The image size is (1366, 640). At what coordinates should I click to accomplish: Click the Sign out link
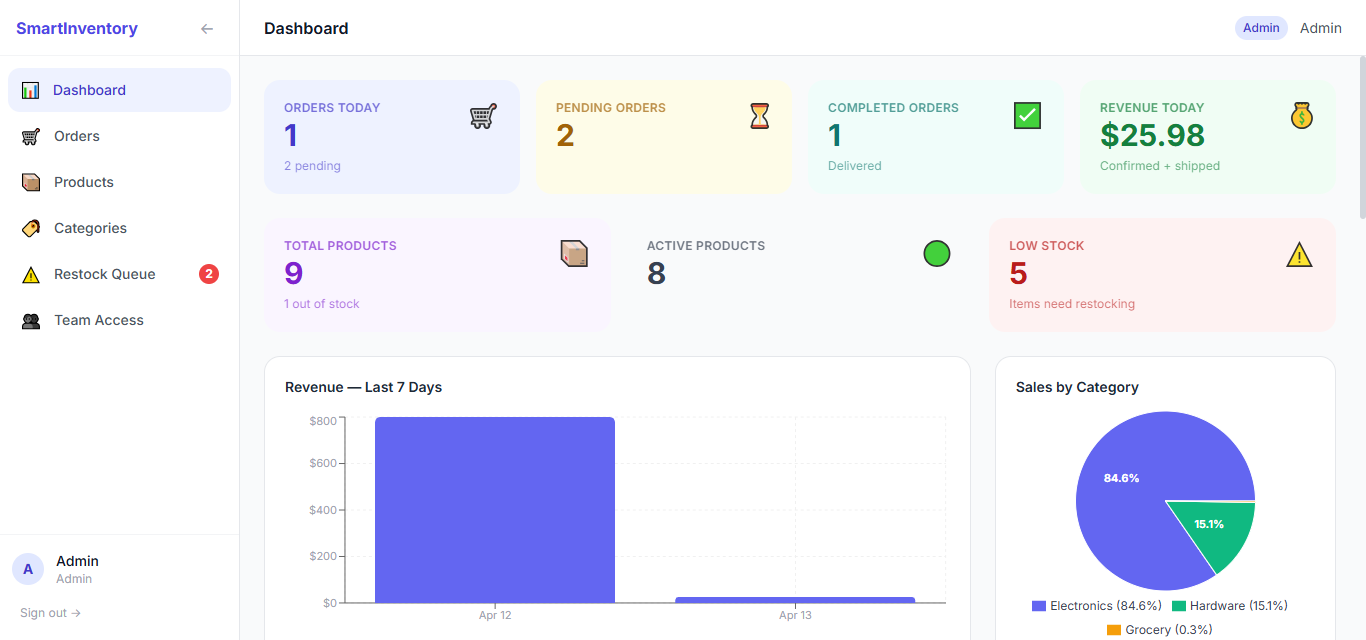point(50,613)
